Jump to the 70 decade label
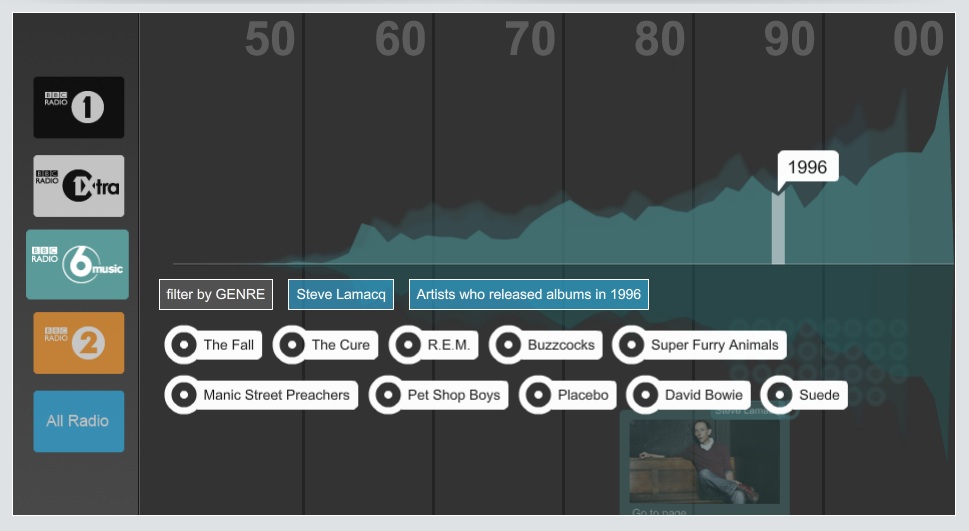Screen dimensions: 969x531 [530, 40]
